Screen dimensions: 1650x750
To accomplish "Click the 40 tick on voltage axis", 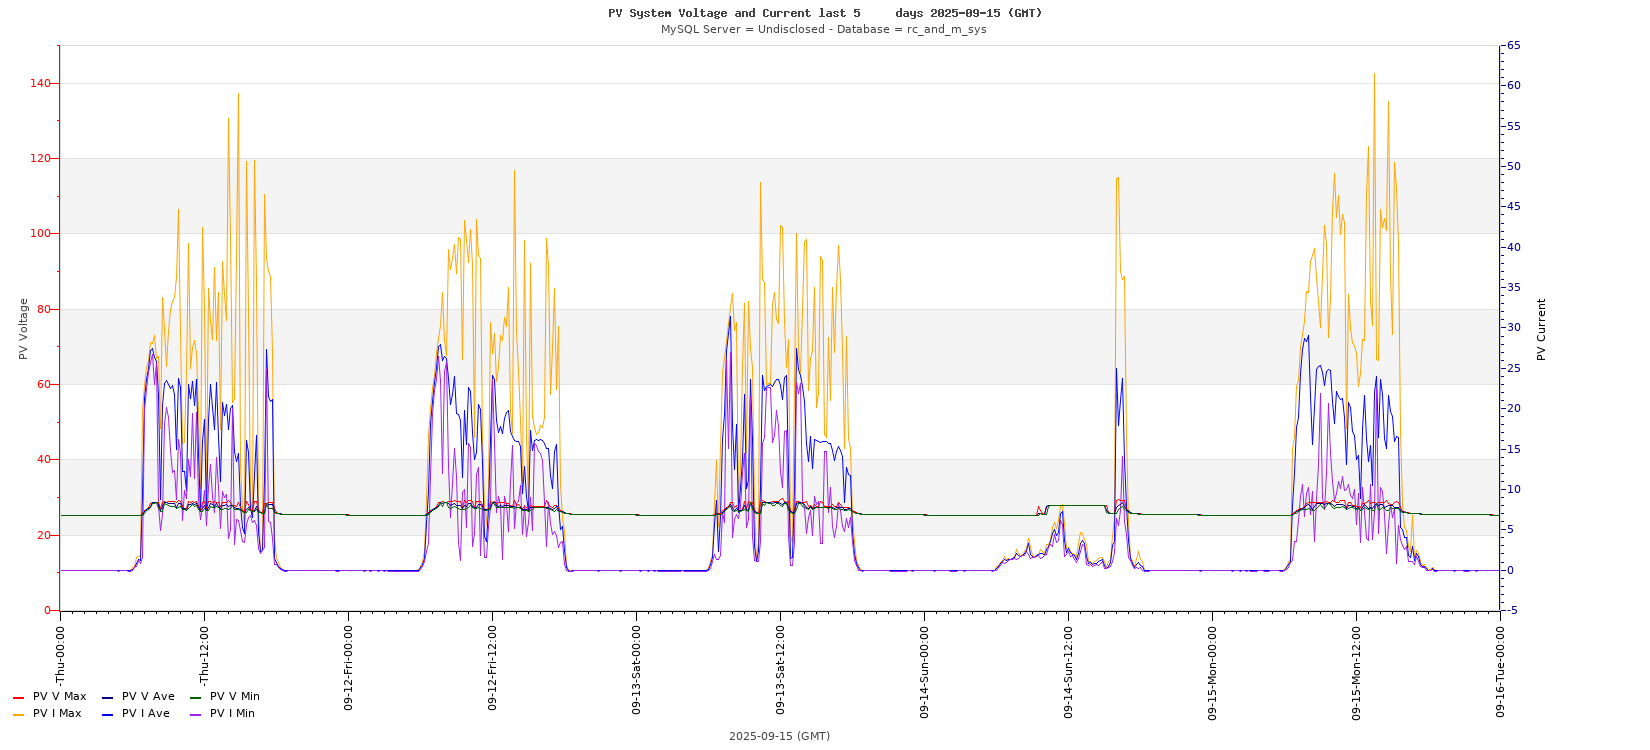I will tap(44, 460).
